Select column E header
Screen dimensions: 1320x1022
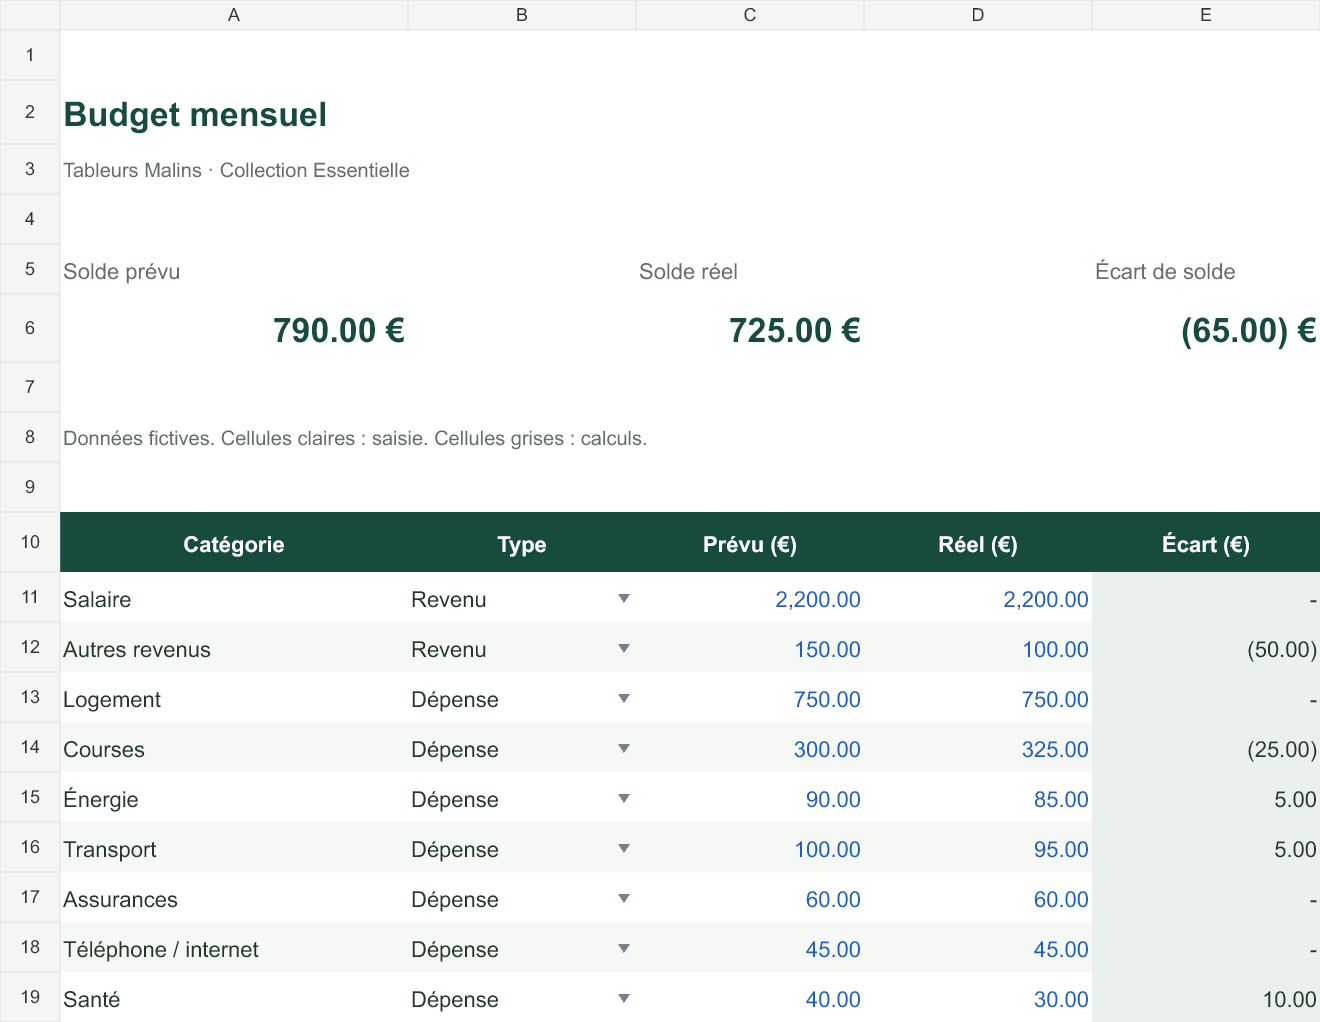[1206, 15]
